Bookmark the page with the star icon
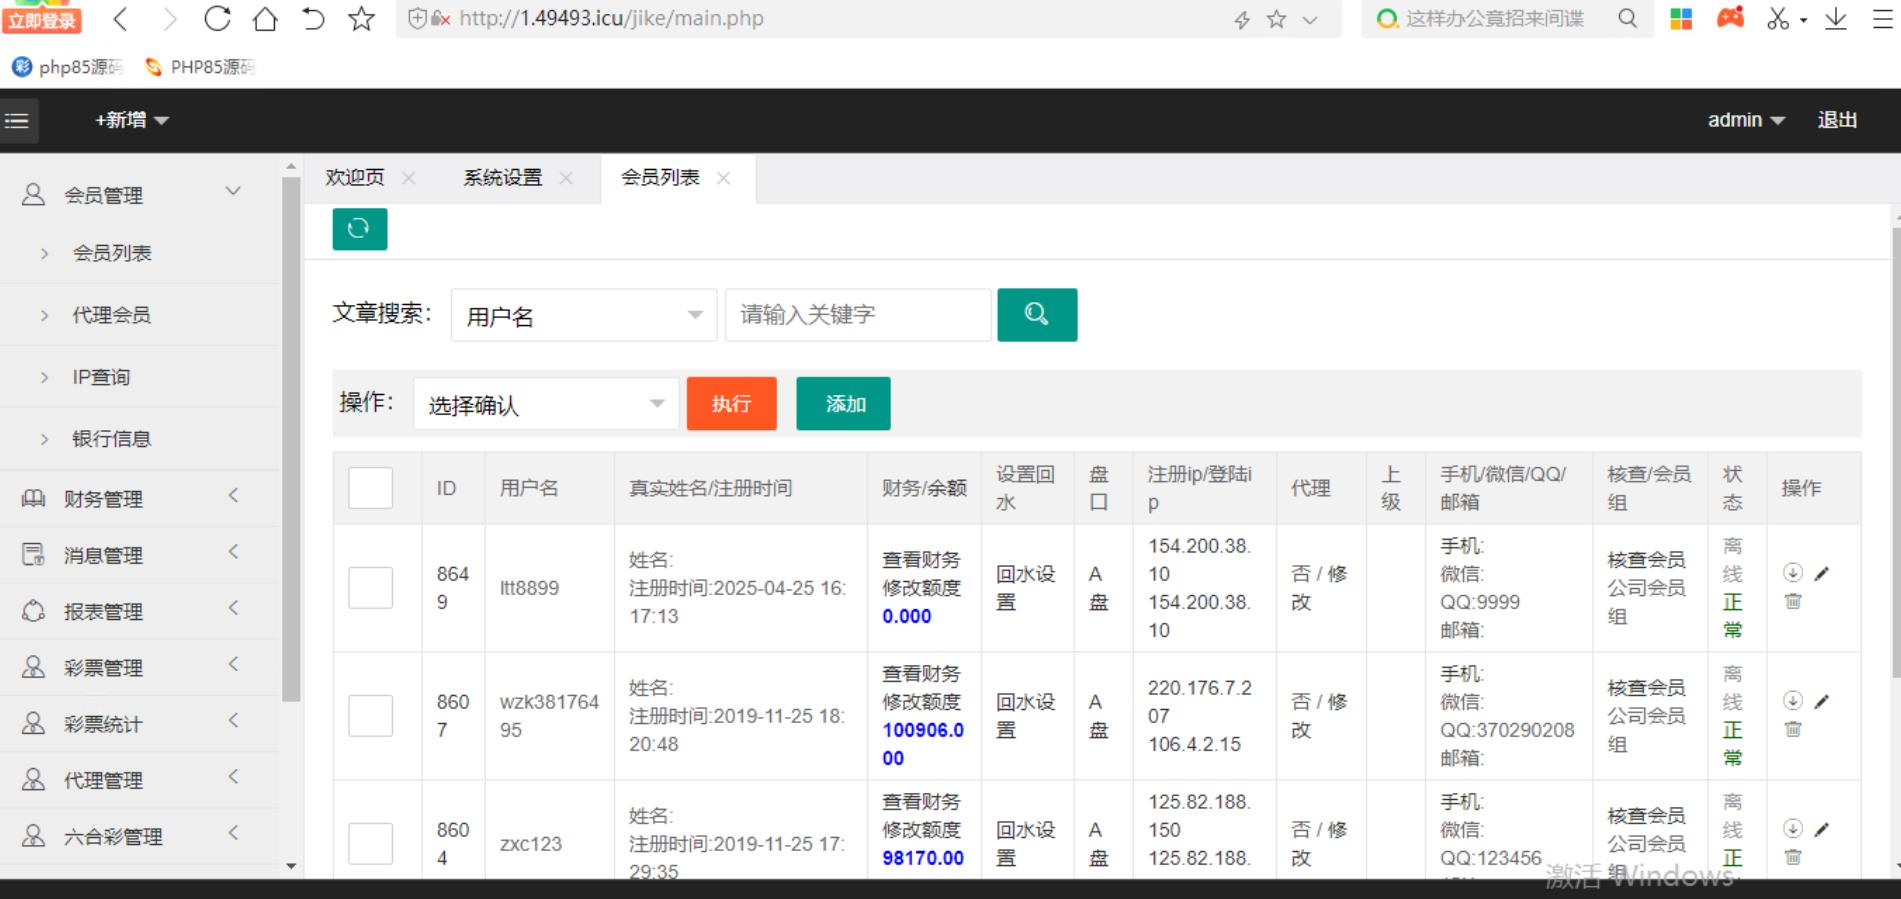The image size is (1901, 899). click(361, 19)
